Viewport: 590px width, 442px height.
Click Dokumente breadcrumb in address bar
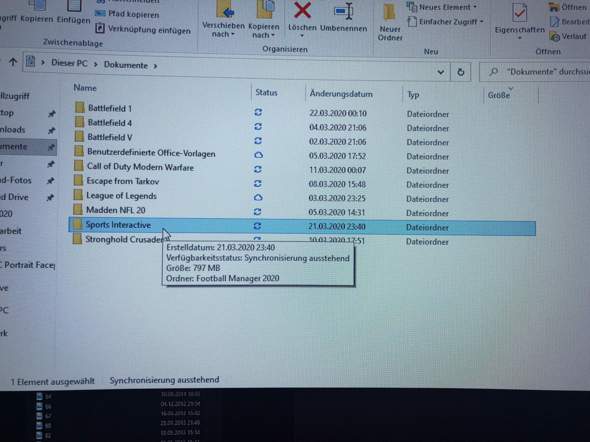(126, 65)
